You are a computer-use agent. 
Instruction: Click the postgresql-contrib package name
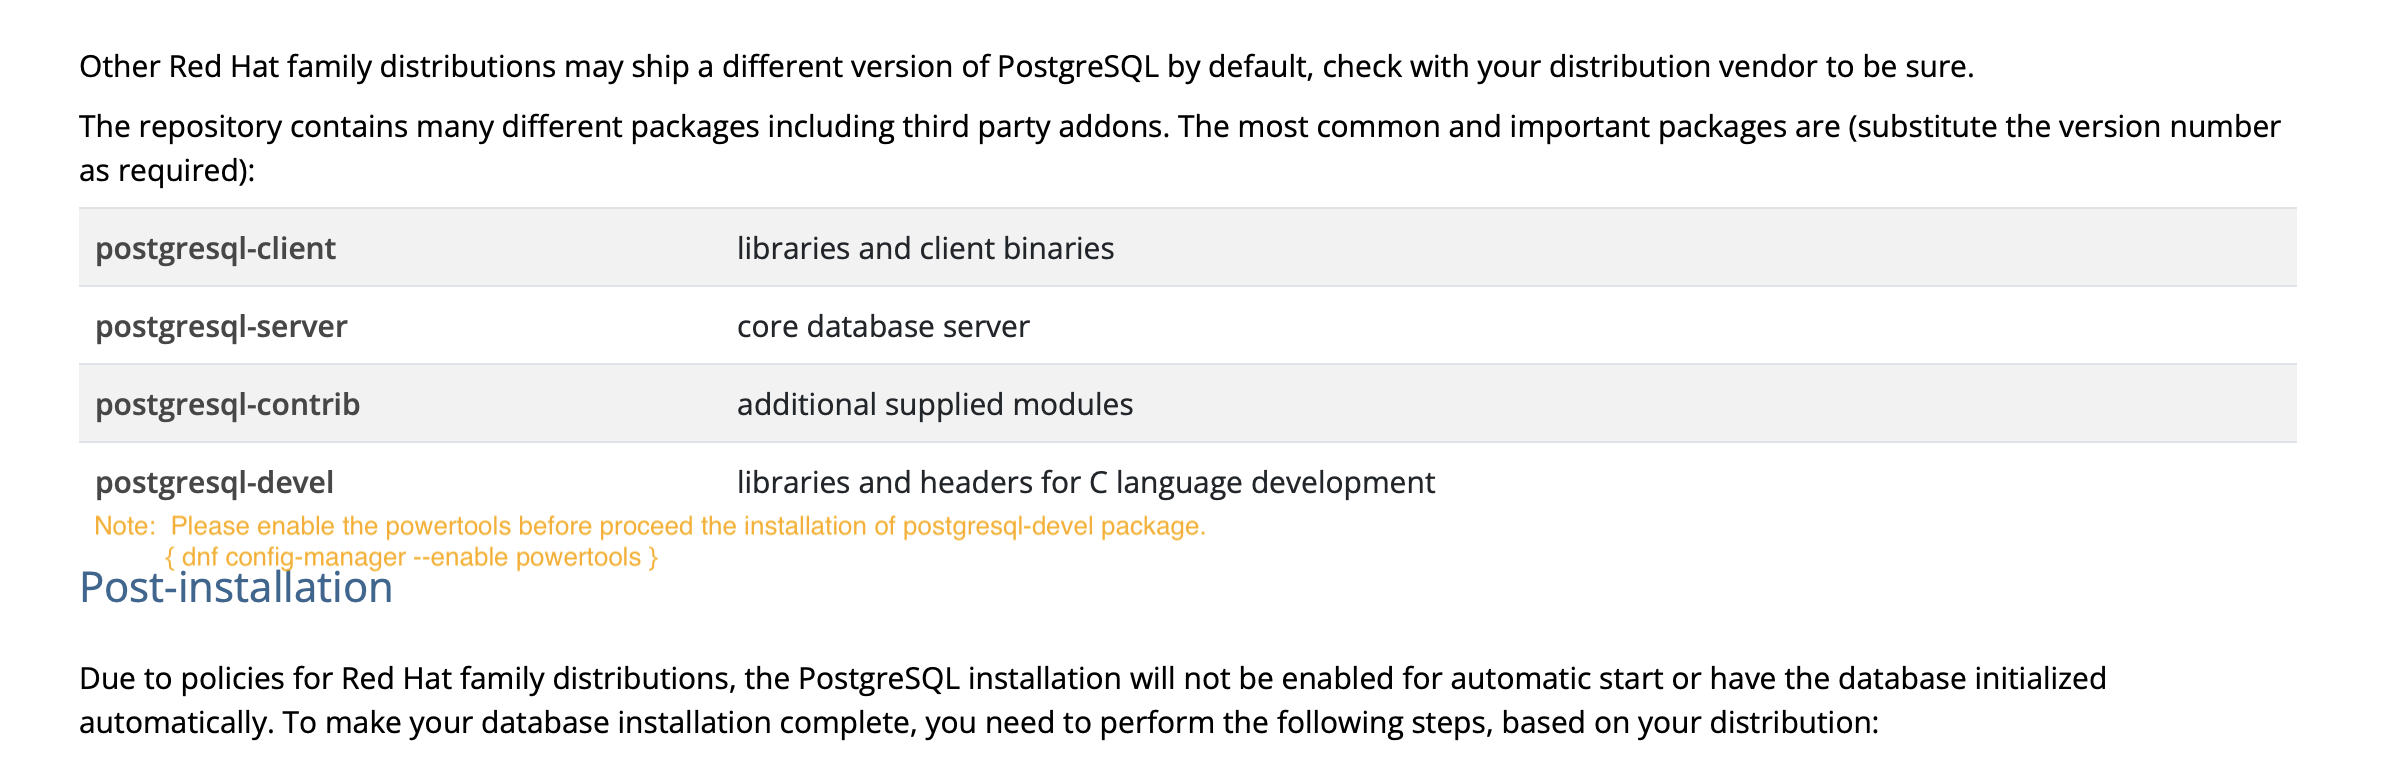point(227,404)
